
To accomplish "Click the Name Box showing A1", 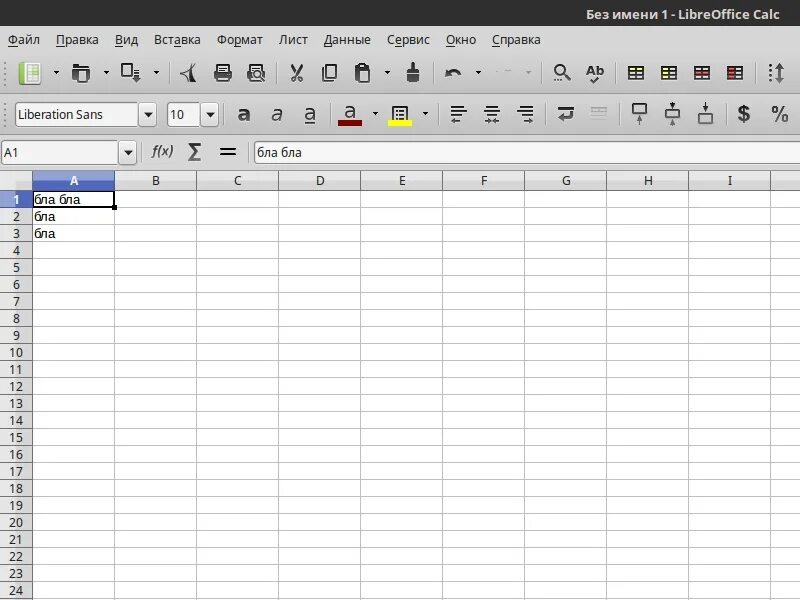I will pyautogui.click(x=60, y=153).
